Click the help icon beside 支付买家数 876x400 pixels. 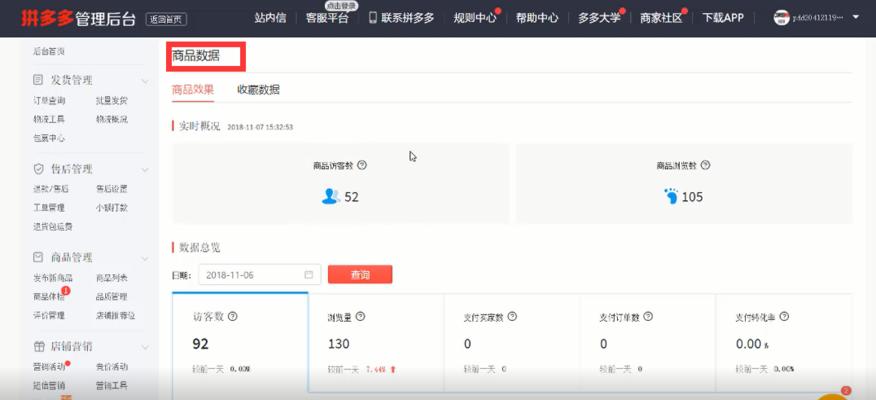point(512,316)
